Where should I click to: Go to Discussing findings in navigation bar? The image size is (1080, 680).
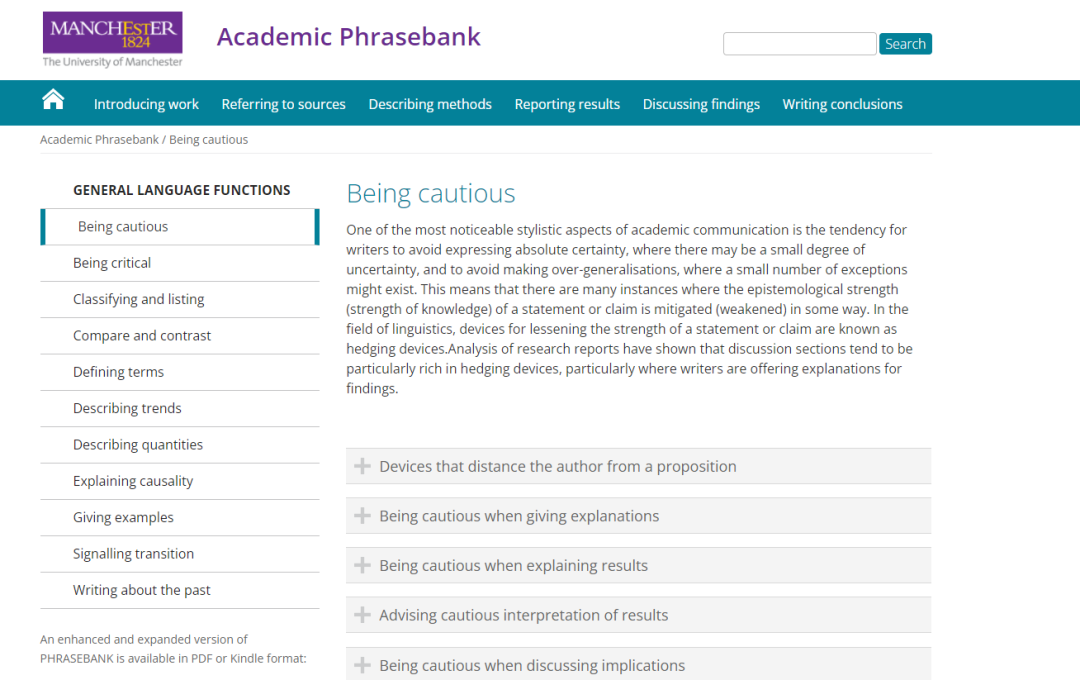pyautogui.click(x=701, y=104)
